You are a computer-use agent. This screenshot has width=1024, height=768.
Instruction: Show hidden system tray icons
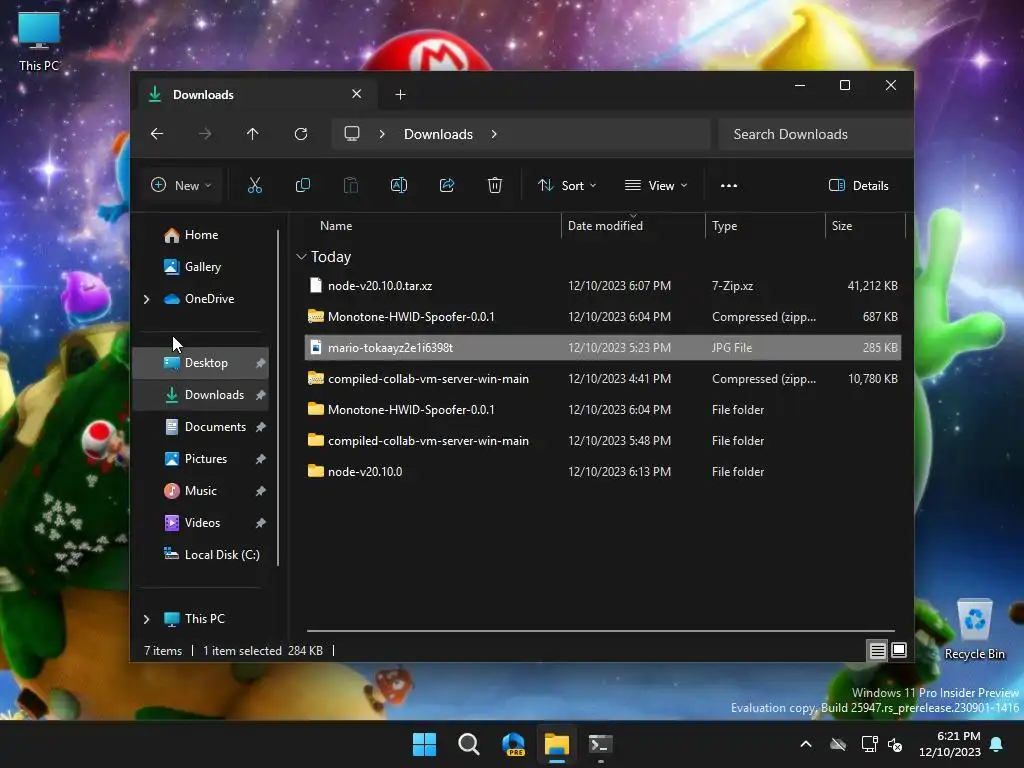click(806, 744)
